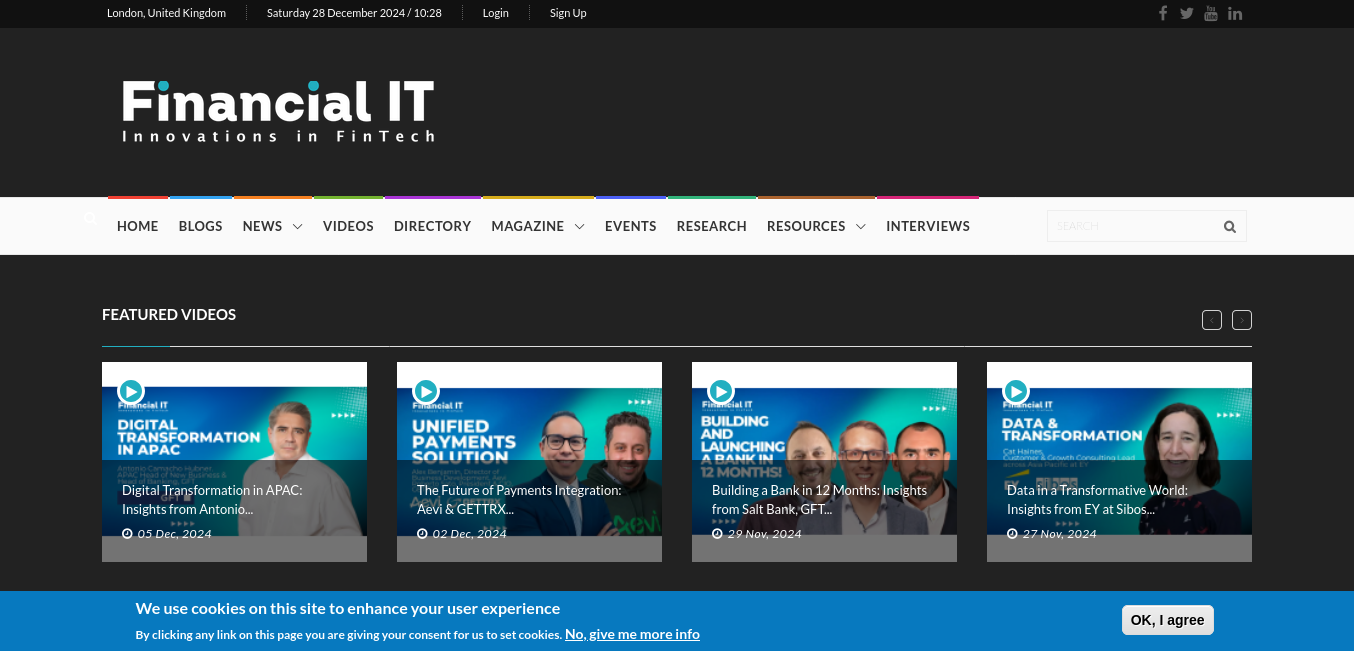Go to the Home menu item
The height and width of the screenshot is (651, 1366).
(x=138, y=226)
